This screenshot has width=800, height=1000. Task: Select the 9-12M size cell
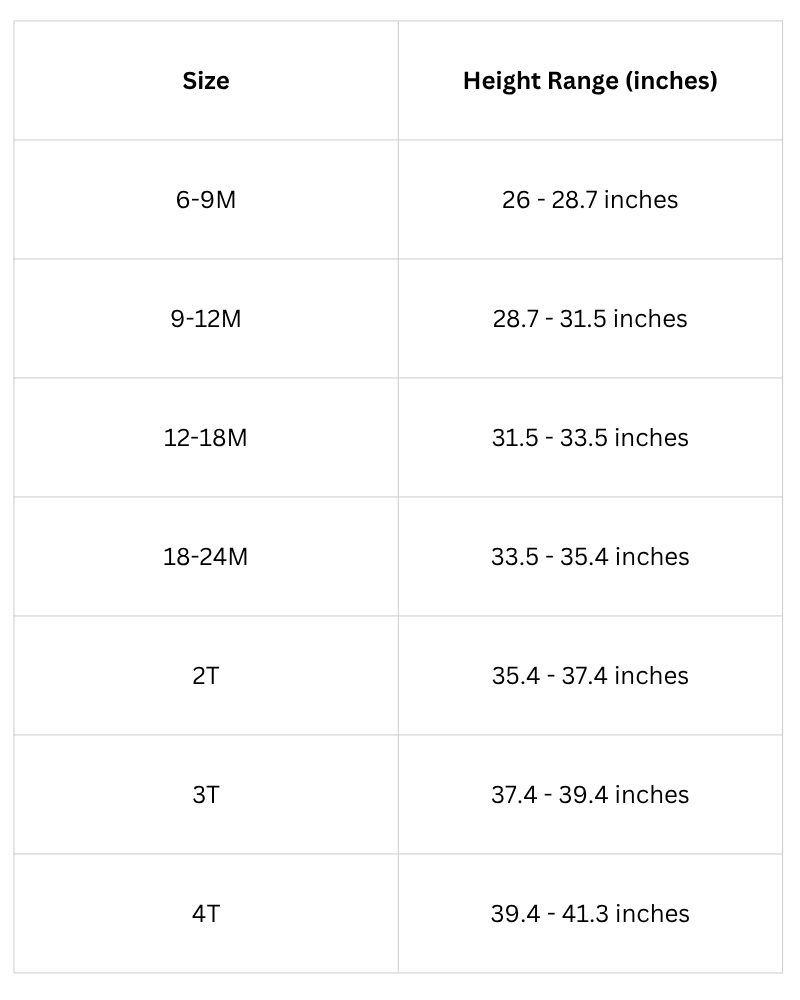(x=206, y=319)
